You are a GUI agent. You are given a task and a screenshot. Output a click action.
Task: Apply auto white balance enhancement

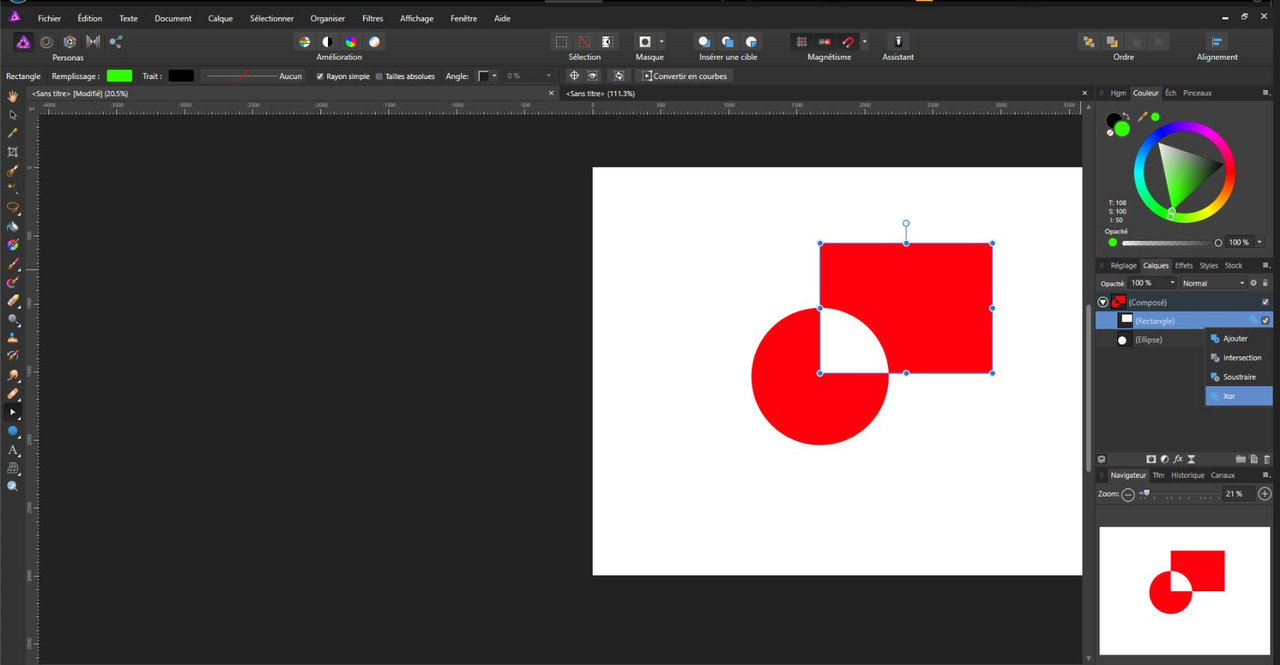(374, 42)
